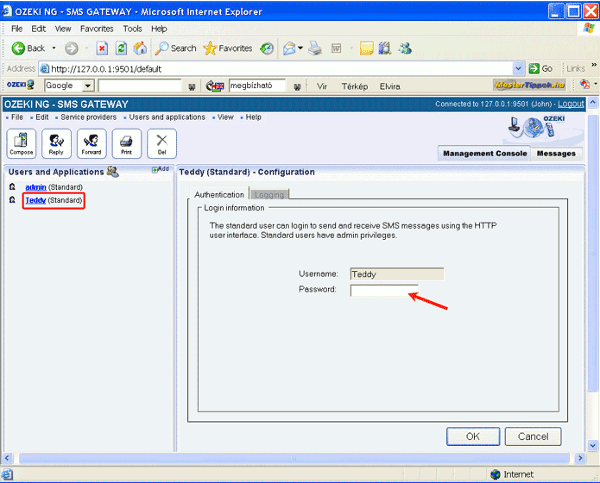Click the Research book icon
The image size is (600, 483).
(x=385, y=48)
